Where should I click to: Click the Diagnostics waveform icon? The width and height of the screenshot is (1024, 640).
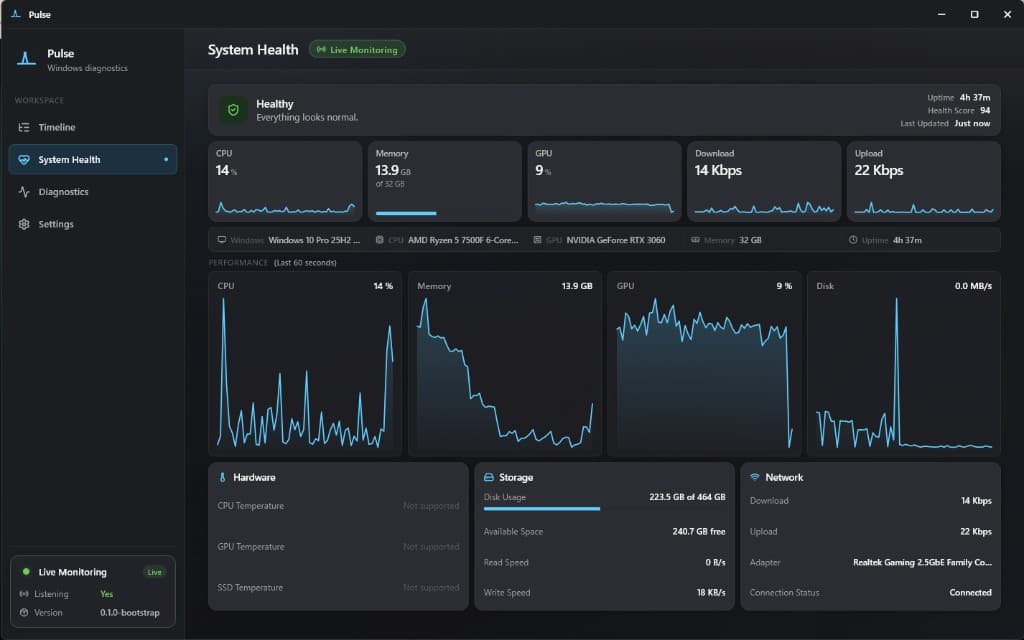click(x=24, y=192)
